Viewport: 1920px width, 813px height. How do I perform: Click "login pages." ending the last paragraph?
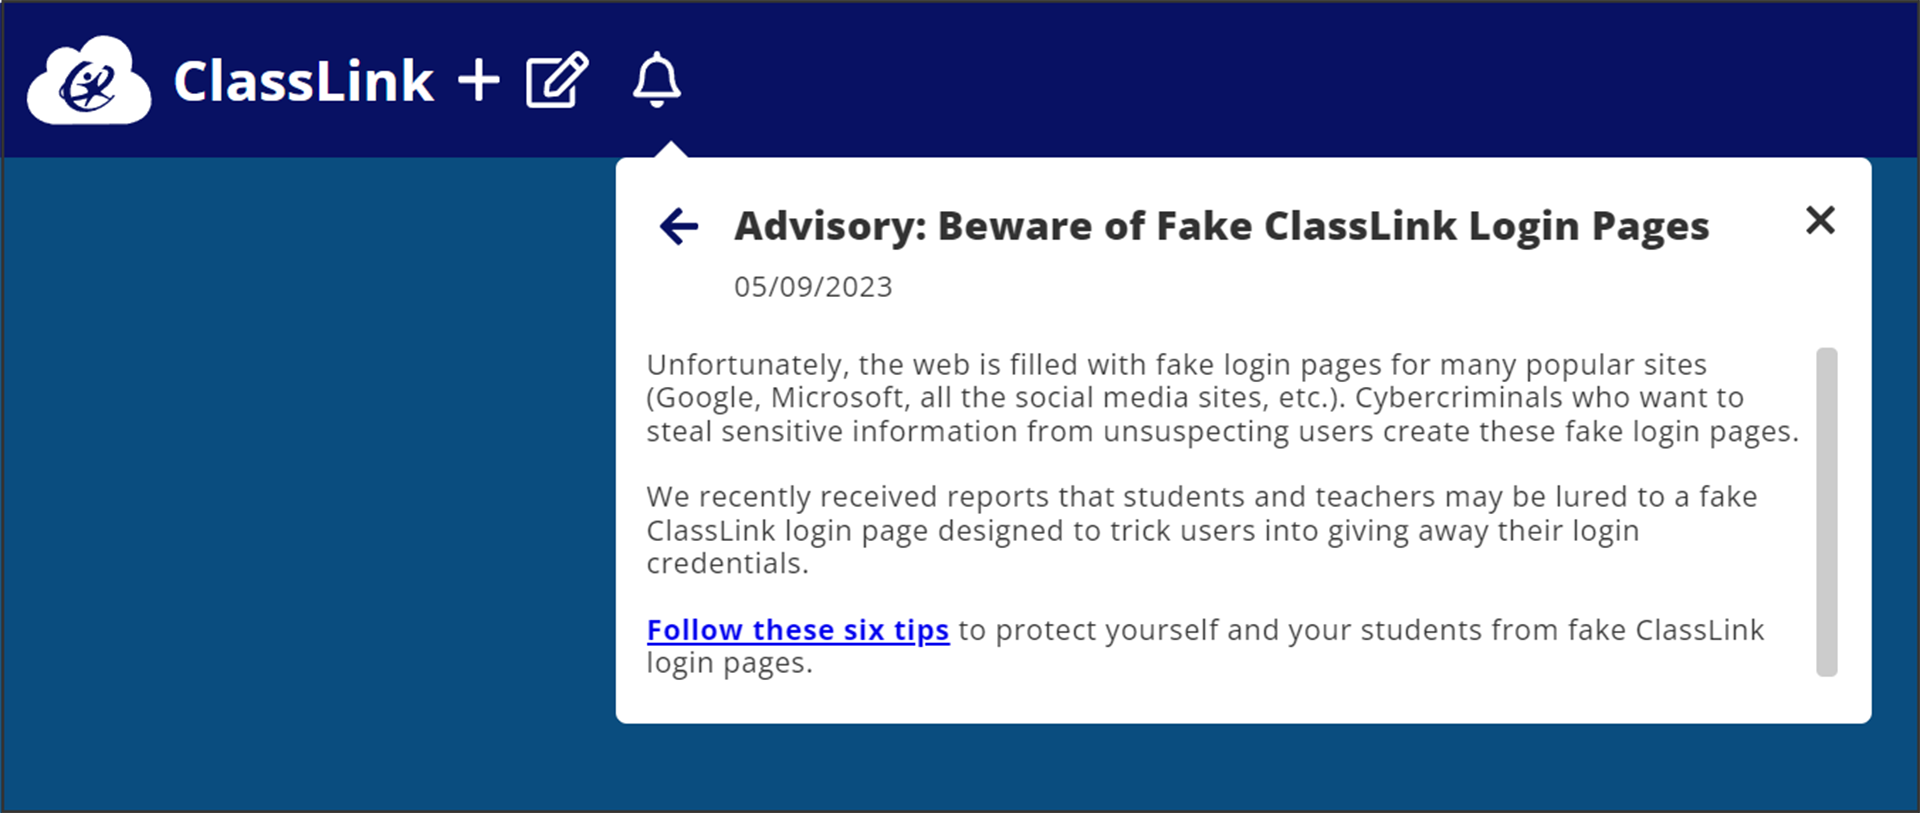coord(729,664)
